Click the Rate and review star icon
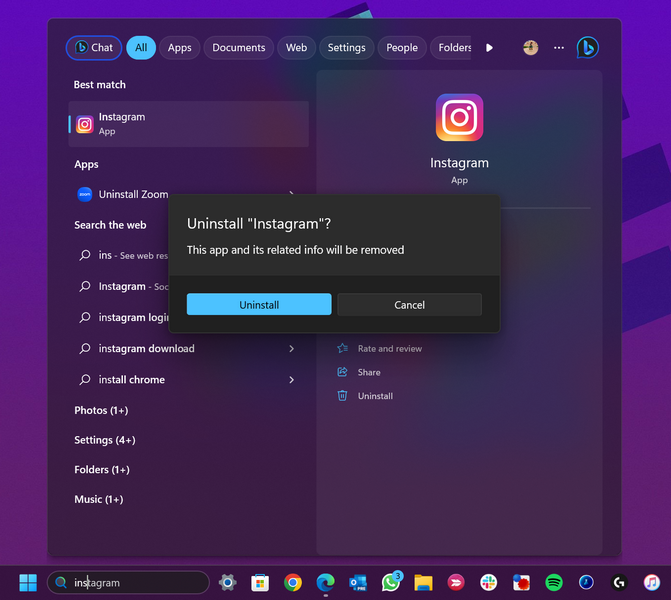The width and height of the screenshot is (671, 600). pyautogui.click(x=342, y=349)
